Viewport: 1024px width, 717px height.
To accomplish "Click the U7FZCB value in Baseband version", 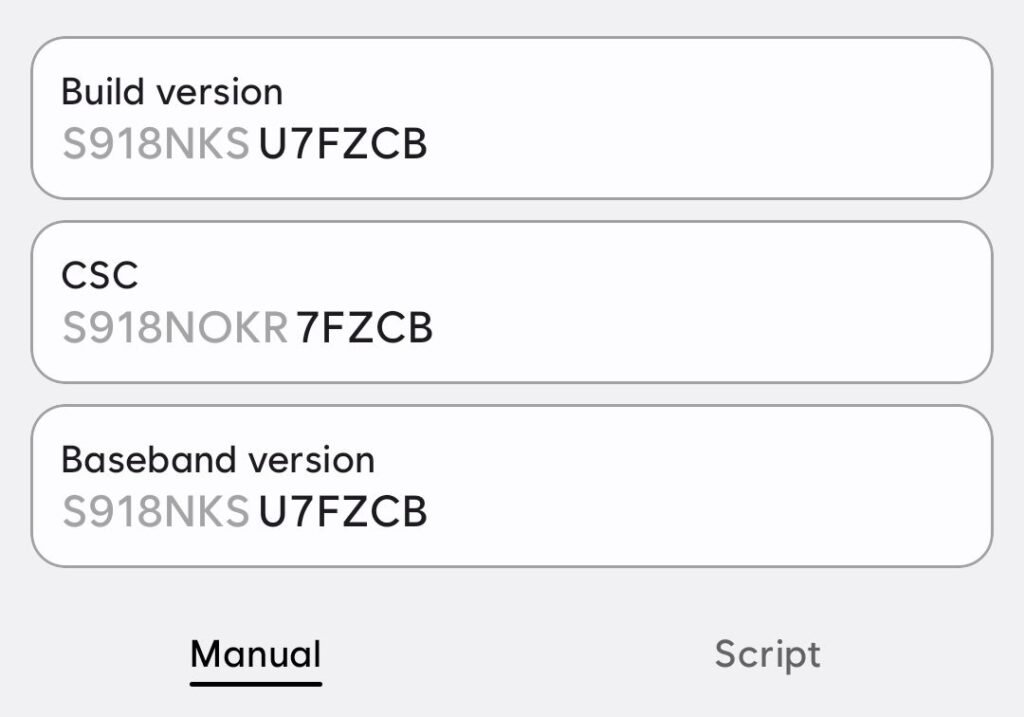I will [345, 511].
